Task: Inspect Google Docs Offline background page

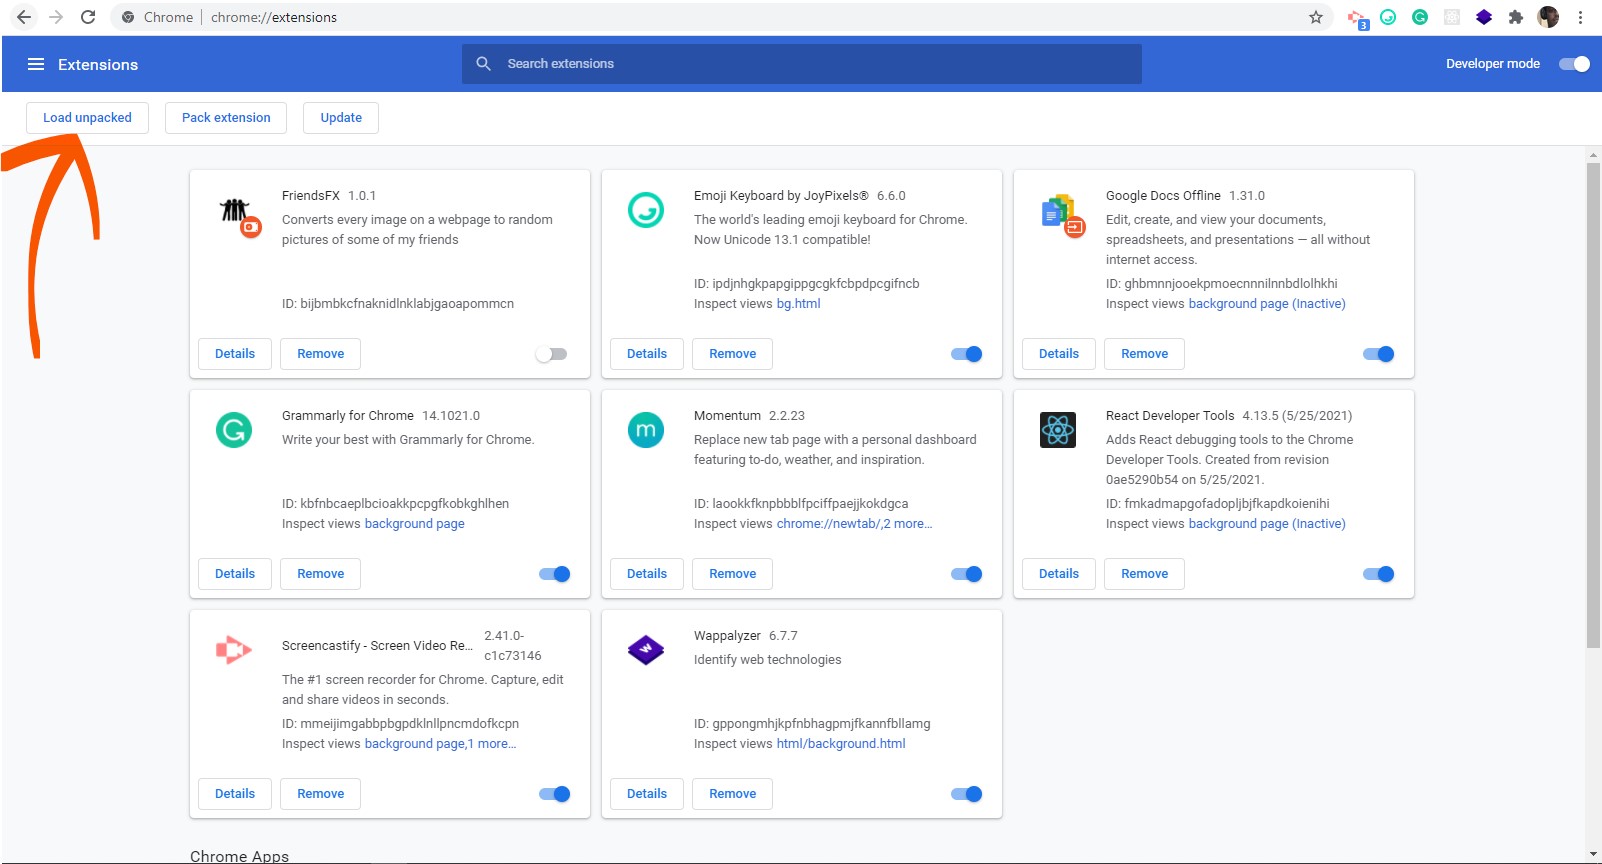Action: pyautogui.click(x=1266, y=304)
